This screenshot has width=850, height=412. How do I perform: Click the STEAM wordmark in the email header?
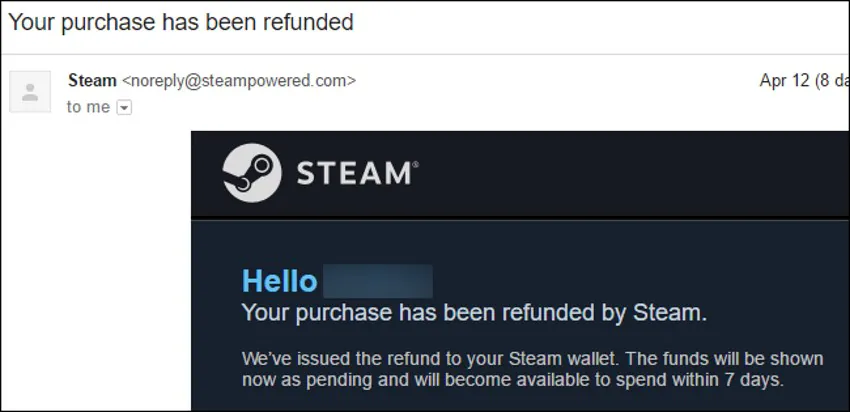point(354,173)
